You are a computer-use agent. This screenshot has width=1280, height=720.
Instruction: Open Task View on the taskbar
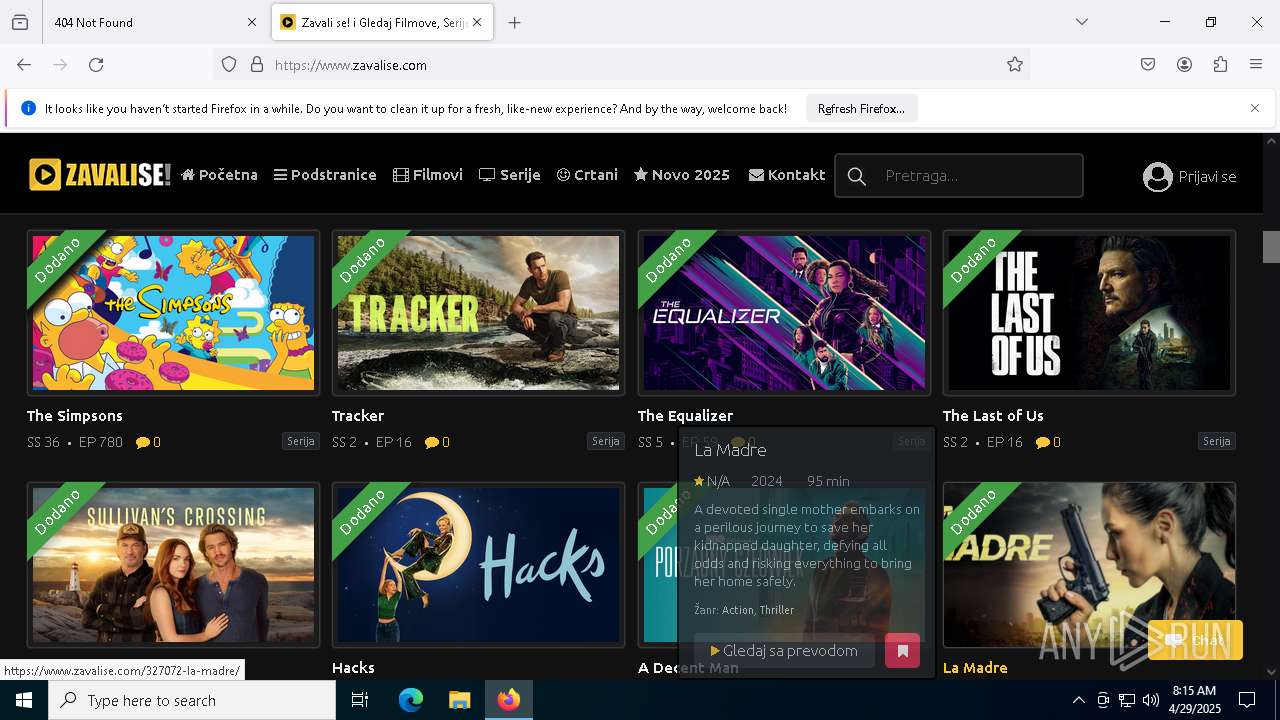click(360, 700)
